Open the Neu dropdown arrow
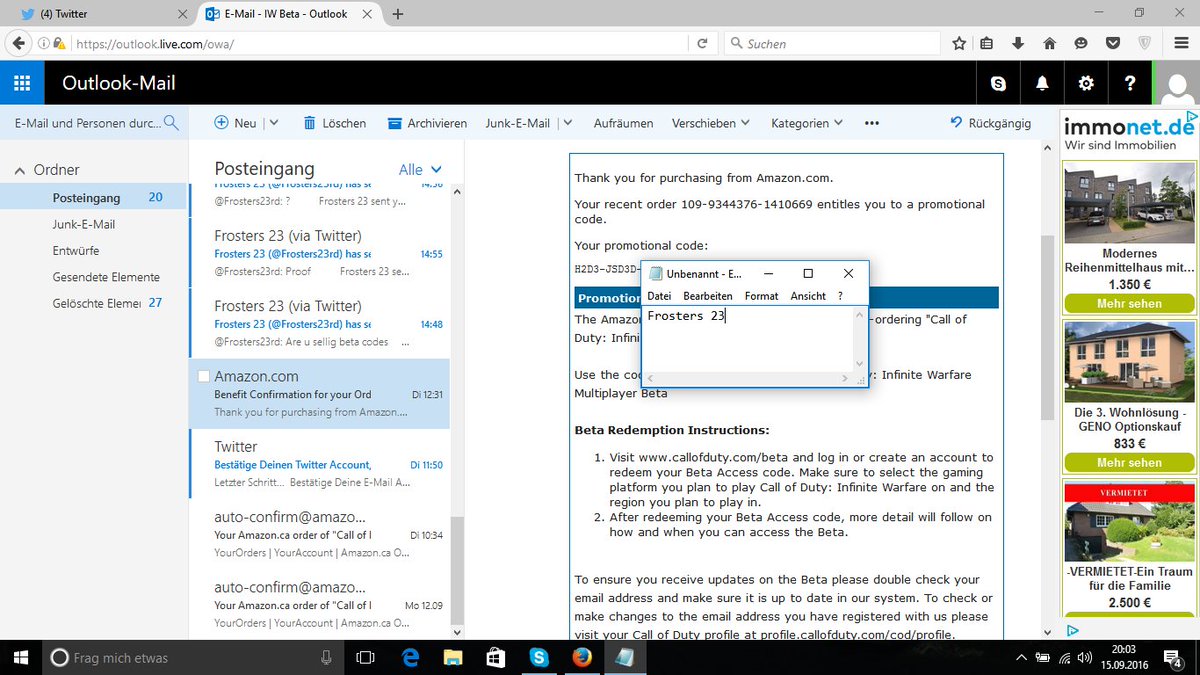The width and height of the screenshot is (1200, 675). pos(274,123)
